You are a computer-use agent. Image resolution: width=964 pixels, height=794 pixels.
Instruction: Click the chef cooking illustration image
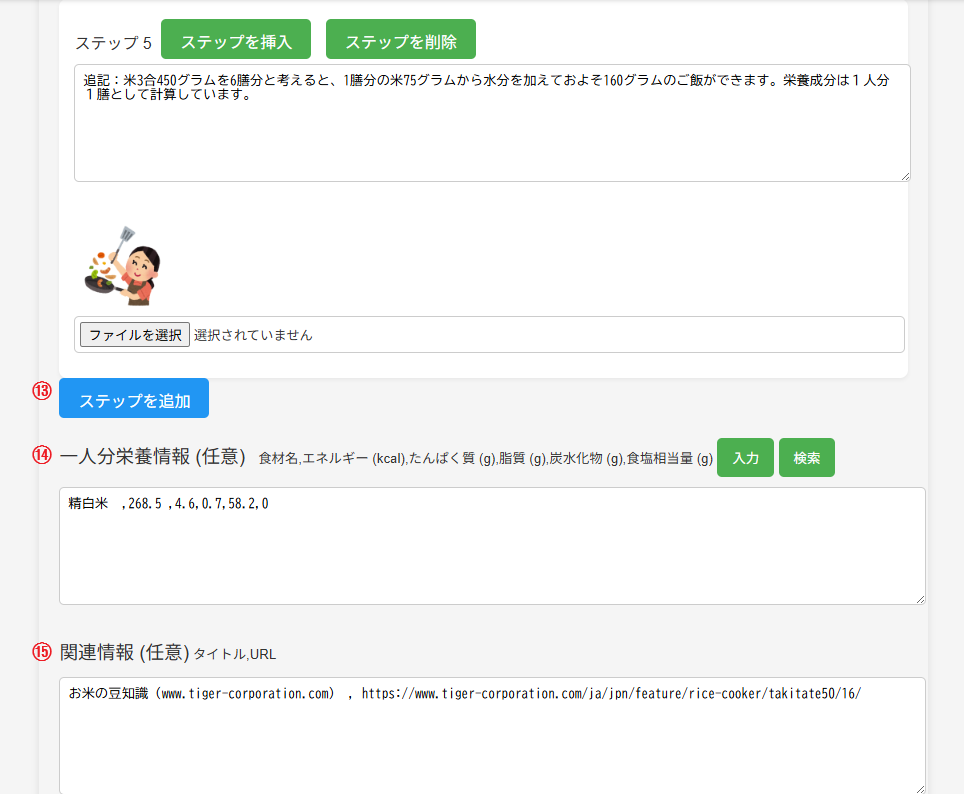point(121,264)
